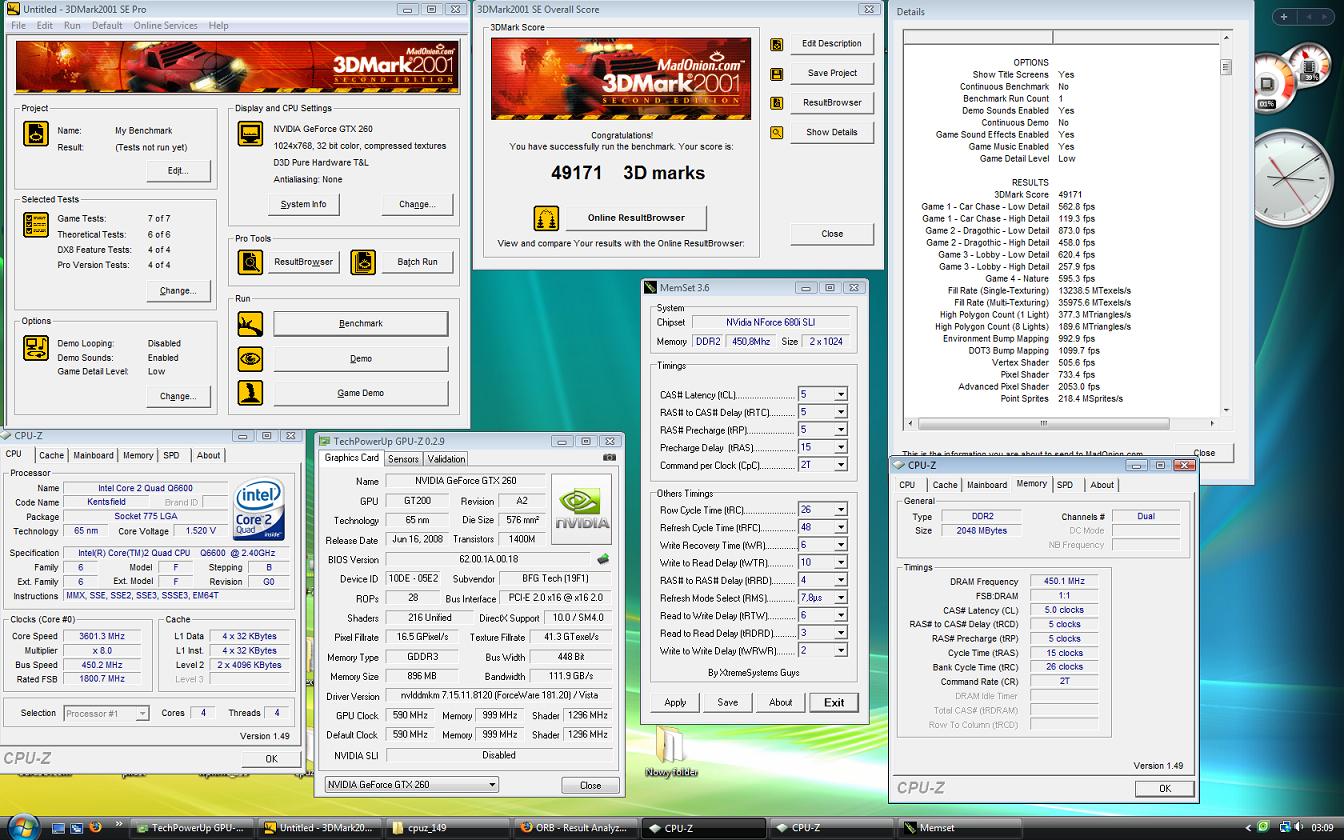Click the Exit button in MemSet
Viewport: 1344px width, 840px height.
click(834, 702)
